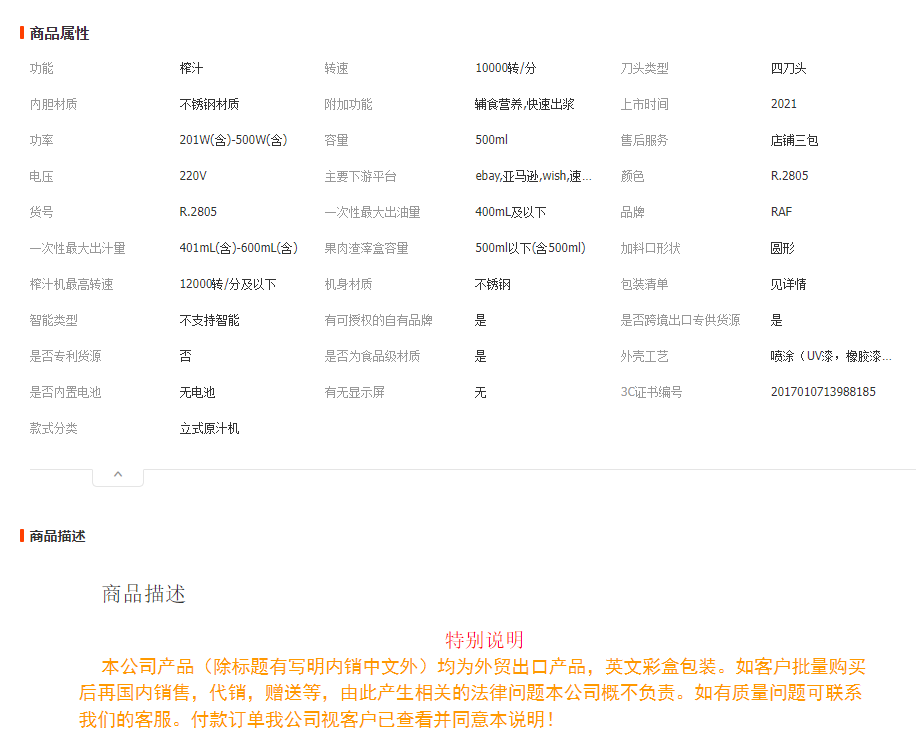
Task: Click the truncated 'ebay,亚马逊,wish,速...' platform value
Action: pos(533,176)
